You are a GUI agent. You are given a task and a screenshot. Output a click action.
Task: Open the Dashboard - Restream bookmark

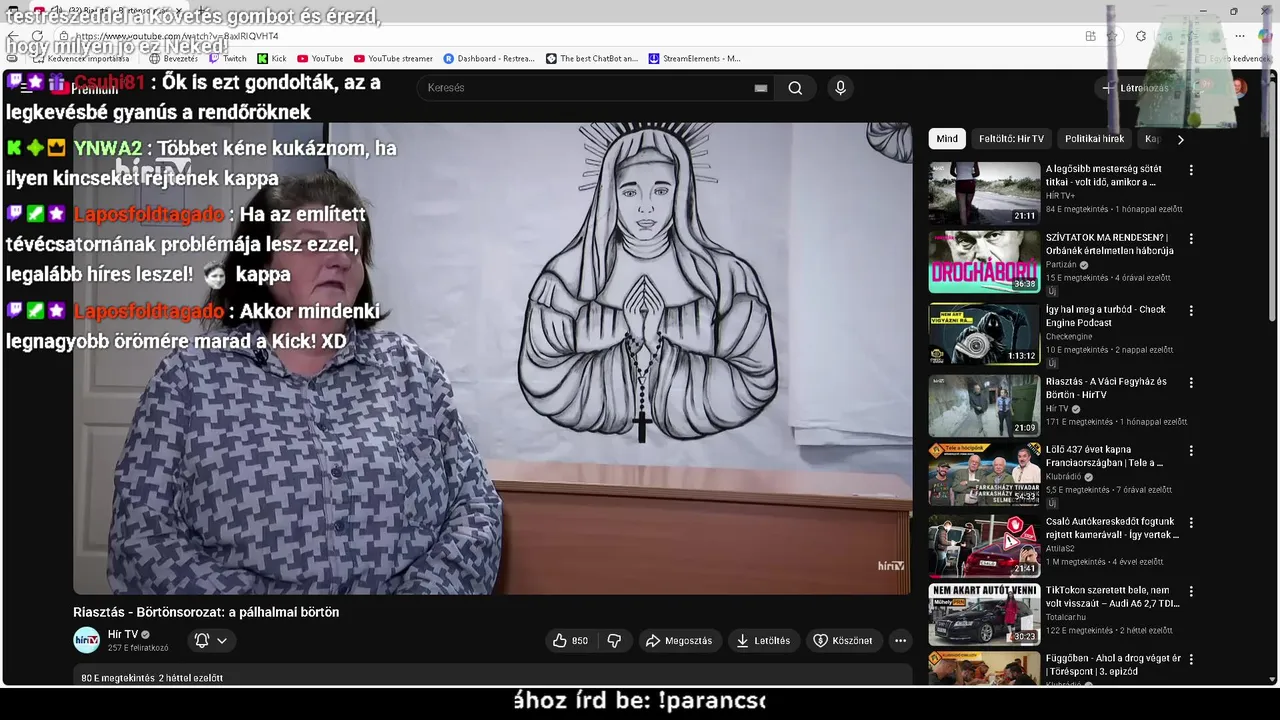click(x=489, y=59)
